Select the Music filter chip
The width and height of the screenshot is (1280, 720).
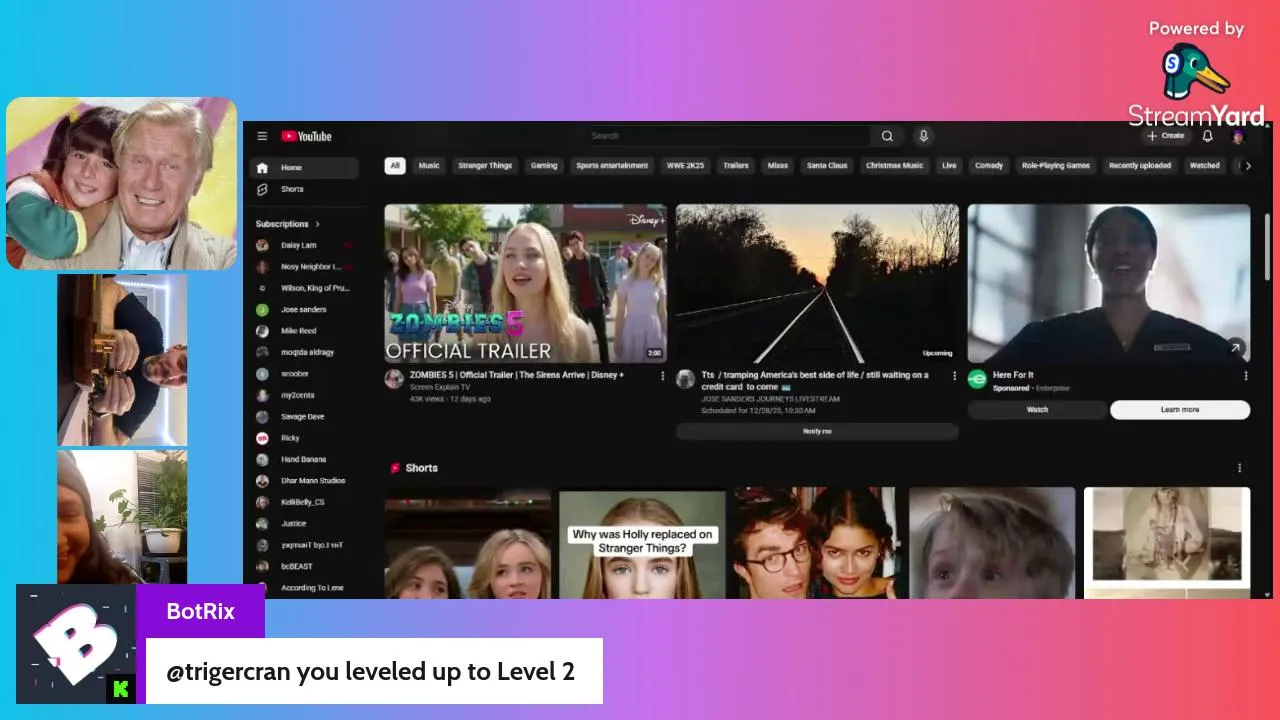[429, 166]
